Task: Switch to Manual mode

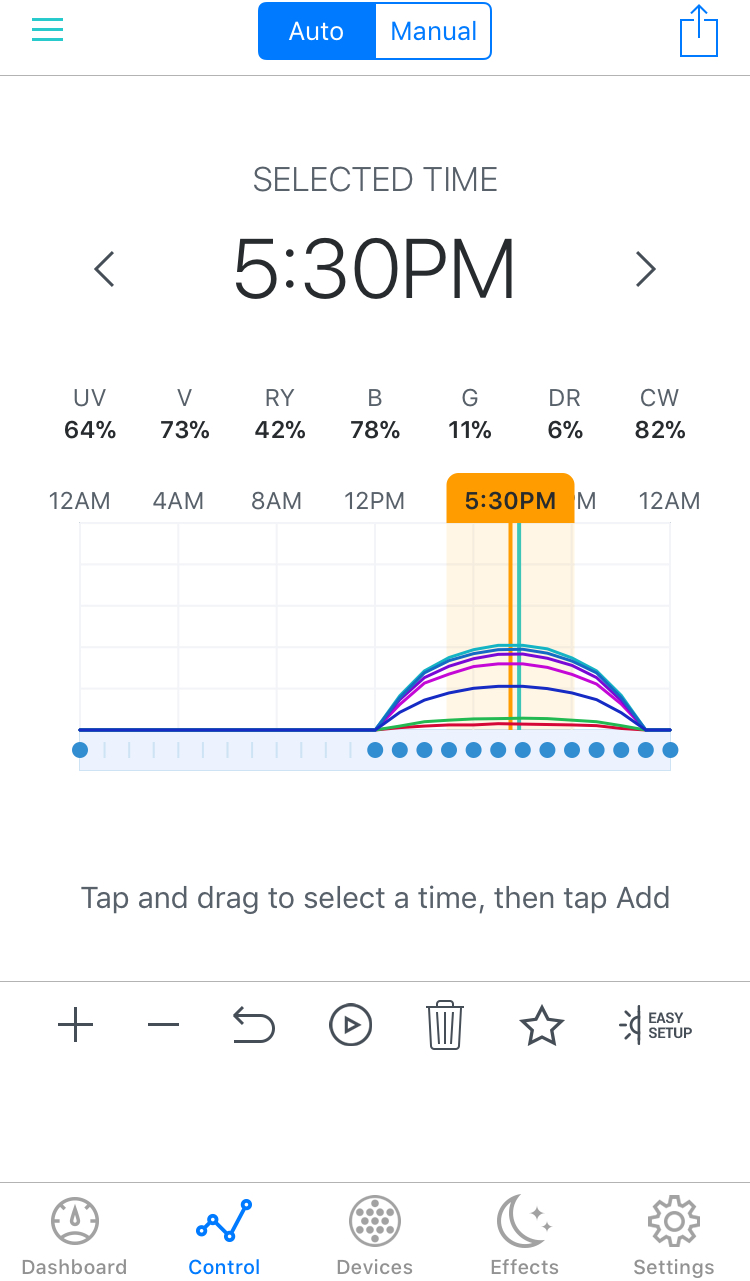Action: click(x=433, y=32)
